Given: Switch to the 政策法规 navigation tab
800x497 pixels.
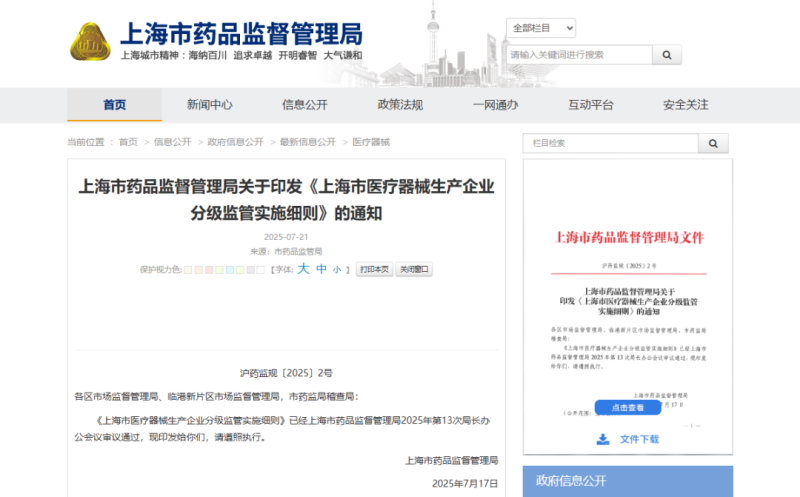Looking at the screenshot, I should point(400,105).
